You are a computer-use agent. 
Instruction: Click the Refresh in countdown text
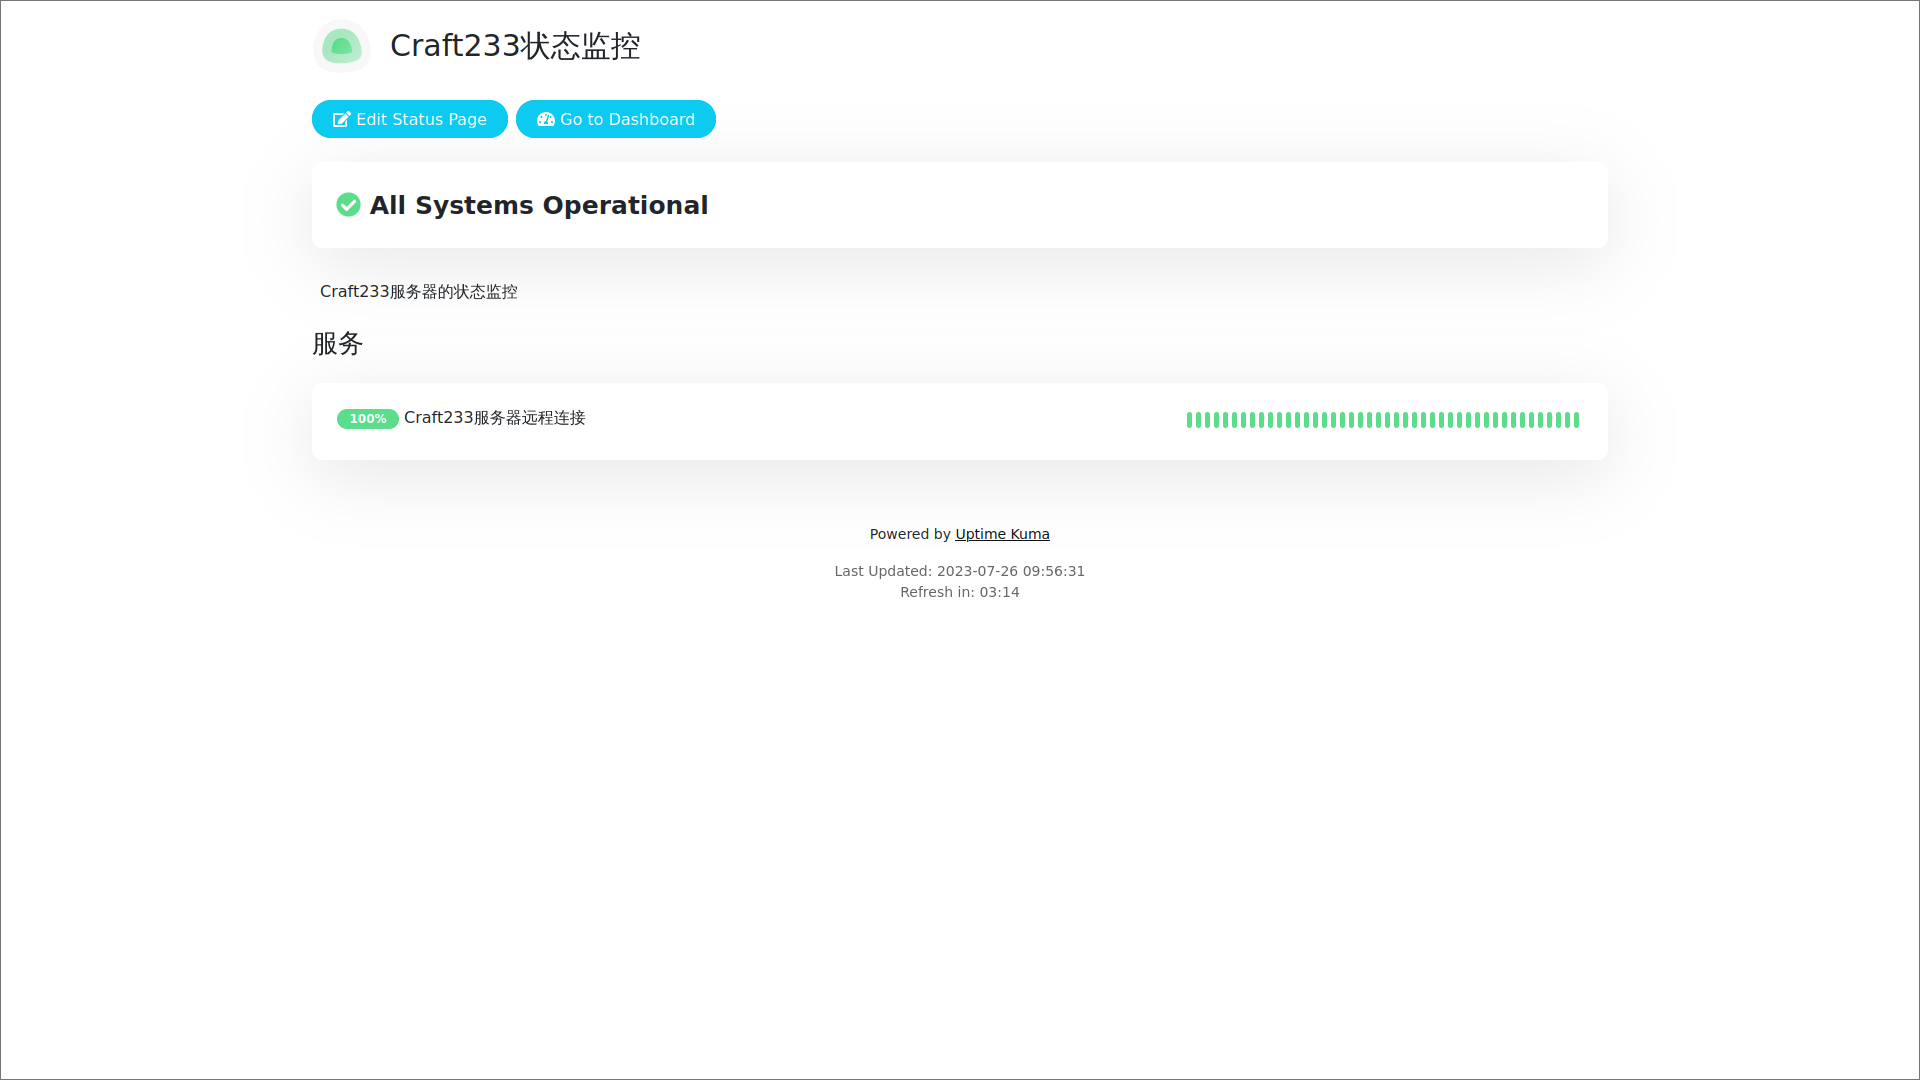[x=960, y=592]
